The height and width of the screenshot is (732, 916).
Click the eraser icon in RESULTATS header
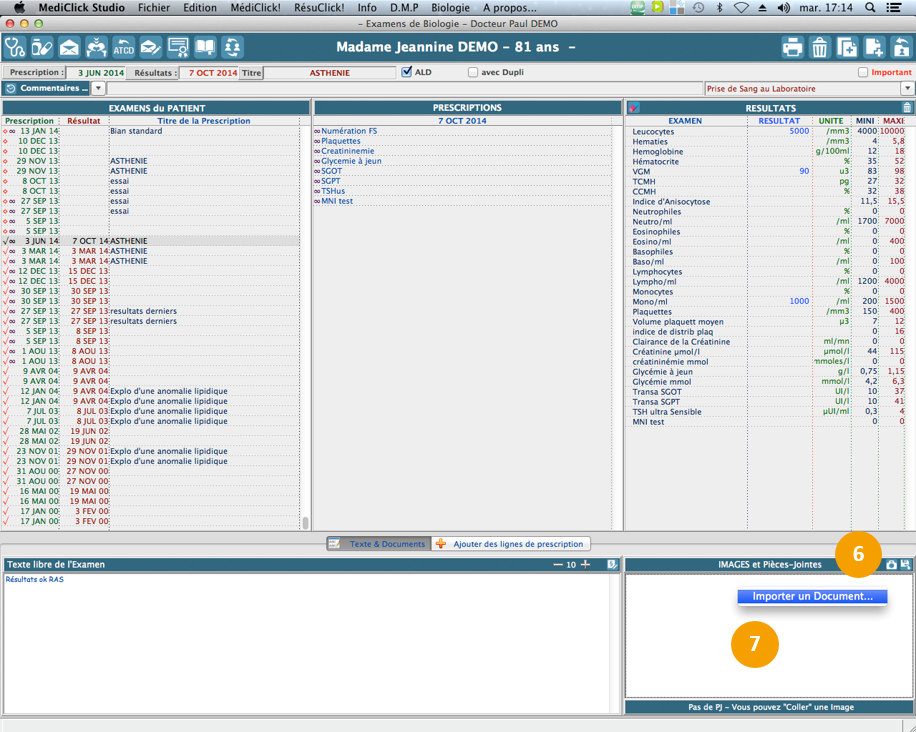pyautogui.click(x=634, y=108)
